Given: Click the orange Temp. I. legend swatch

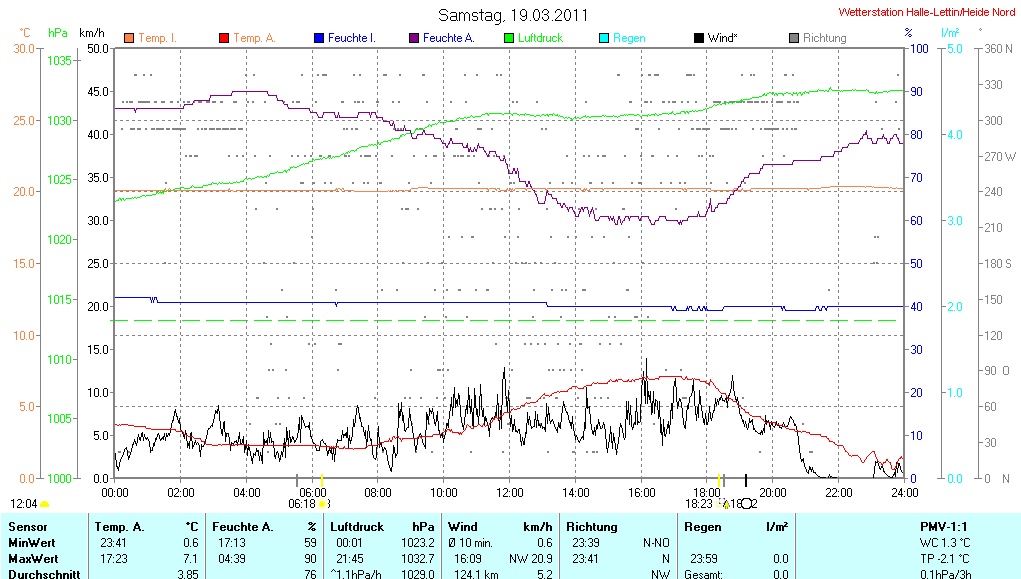Looking at the screenshot, I should (128, 38).
